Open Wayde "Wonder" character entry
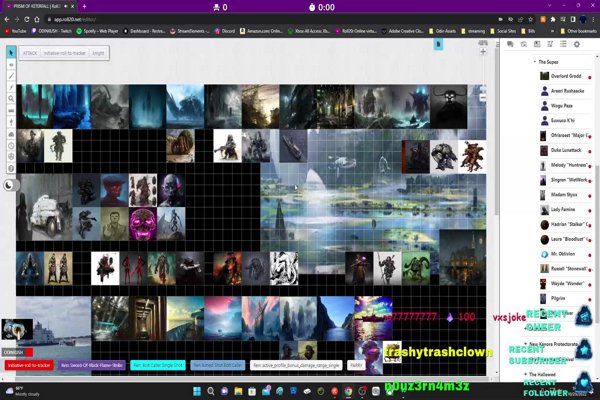The image size is (600, 400). pos(565,284)
